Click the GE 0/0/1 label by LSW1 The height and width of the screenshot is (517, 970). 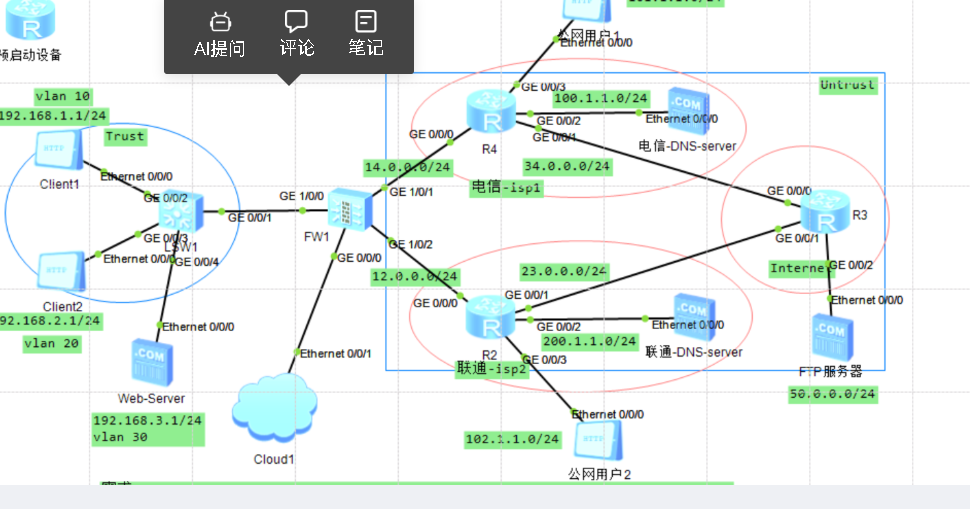click(250, 217)
